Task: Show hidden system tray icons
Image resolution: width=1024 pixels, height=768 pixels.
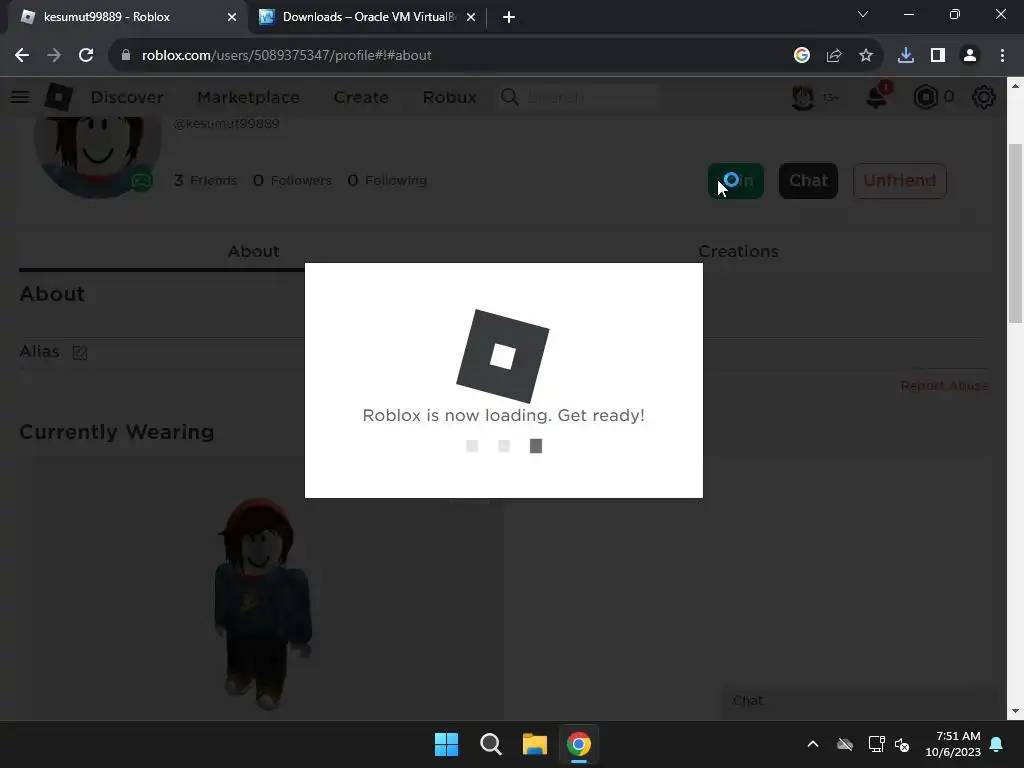Action: (x=813, y=744)
